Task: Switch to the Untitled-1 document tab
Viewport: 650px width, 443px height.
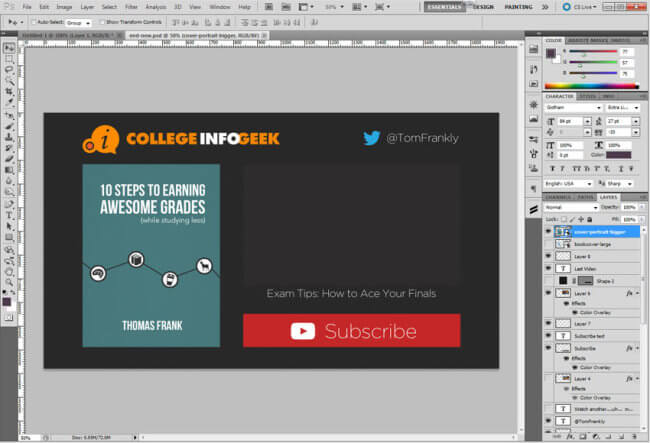Action: [70, 36]
